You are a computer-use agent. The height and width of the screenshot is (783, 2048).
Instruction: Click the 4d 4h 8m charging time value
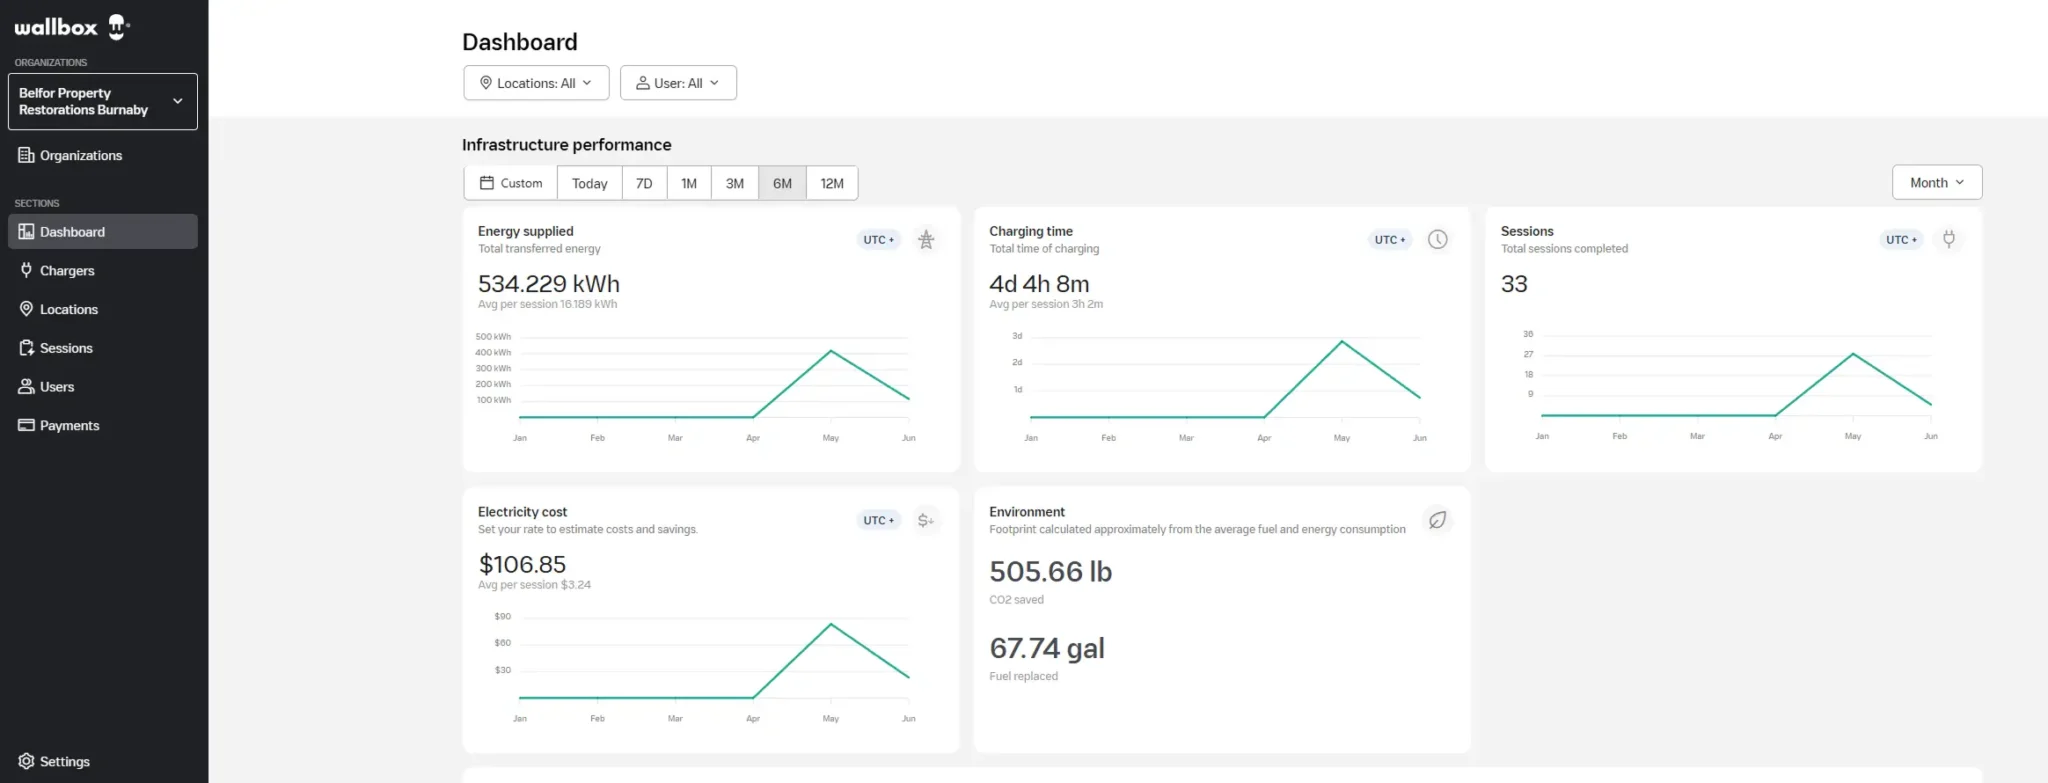(1039, 284)
